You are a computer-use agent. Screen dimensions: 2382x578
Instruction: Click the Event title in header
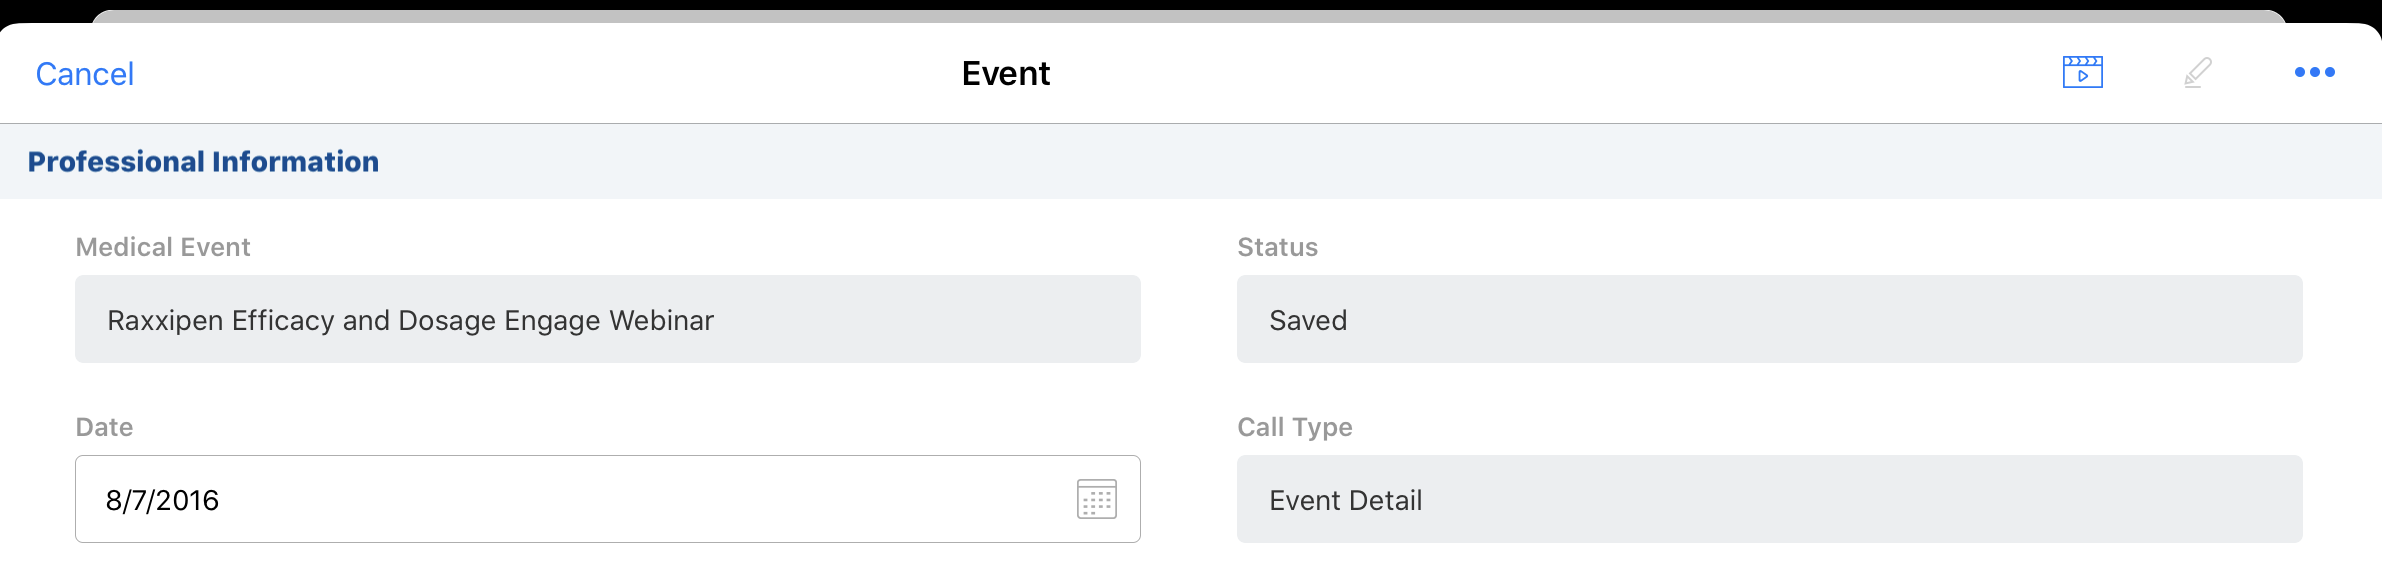(1005, 74)
